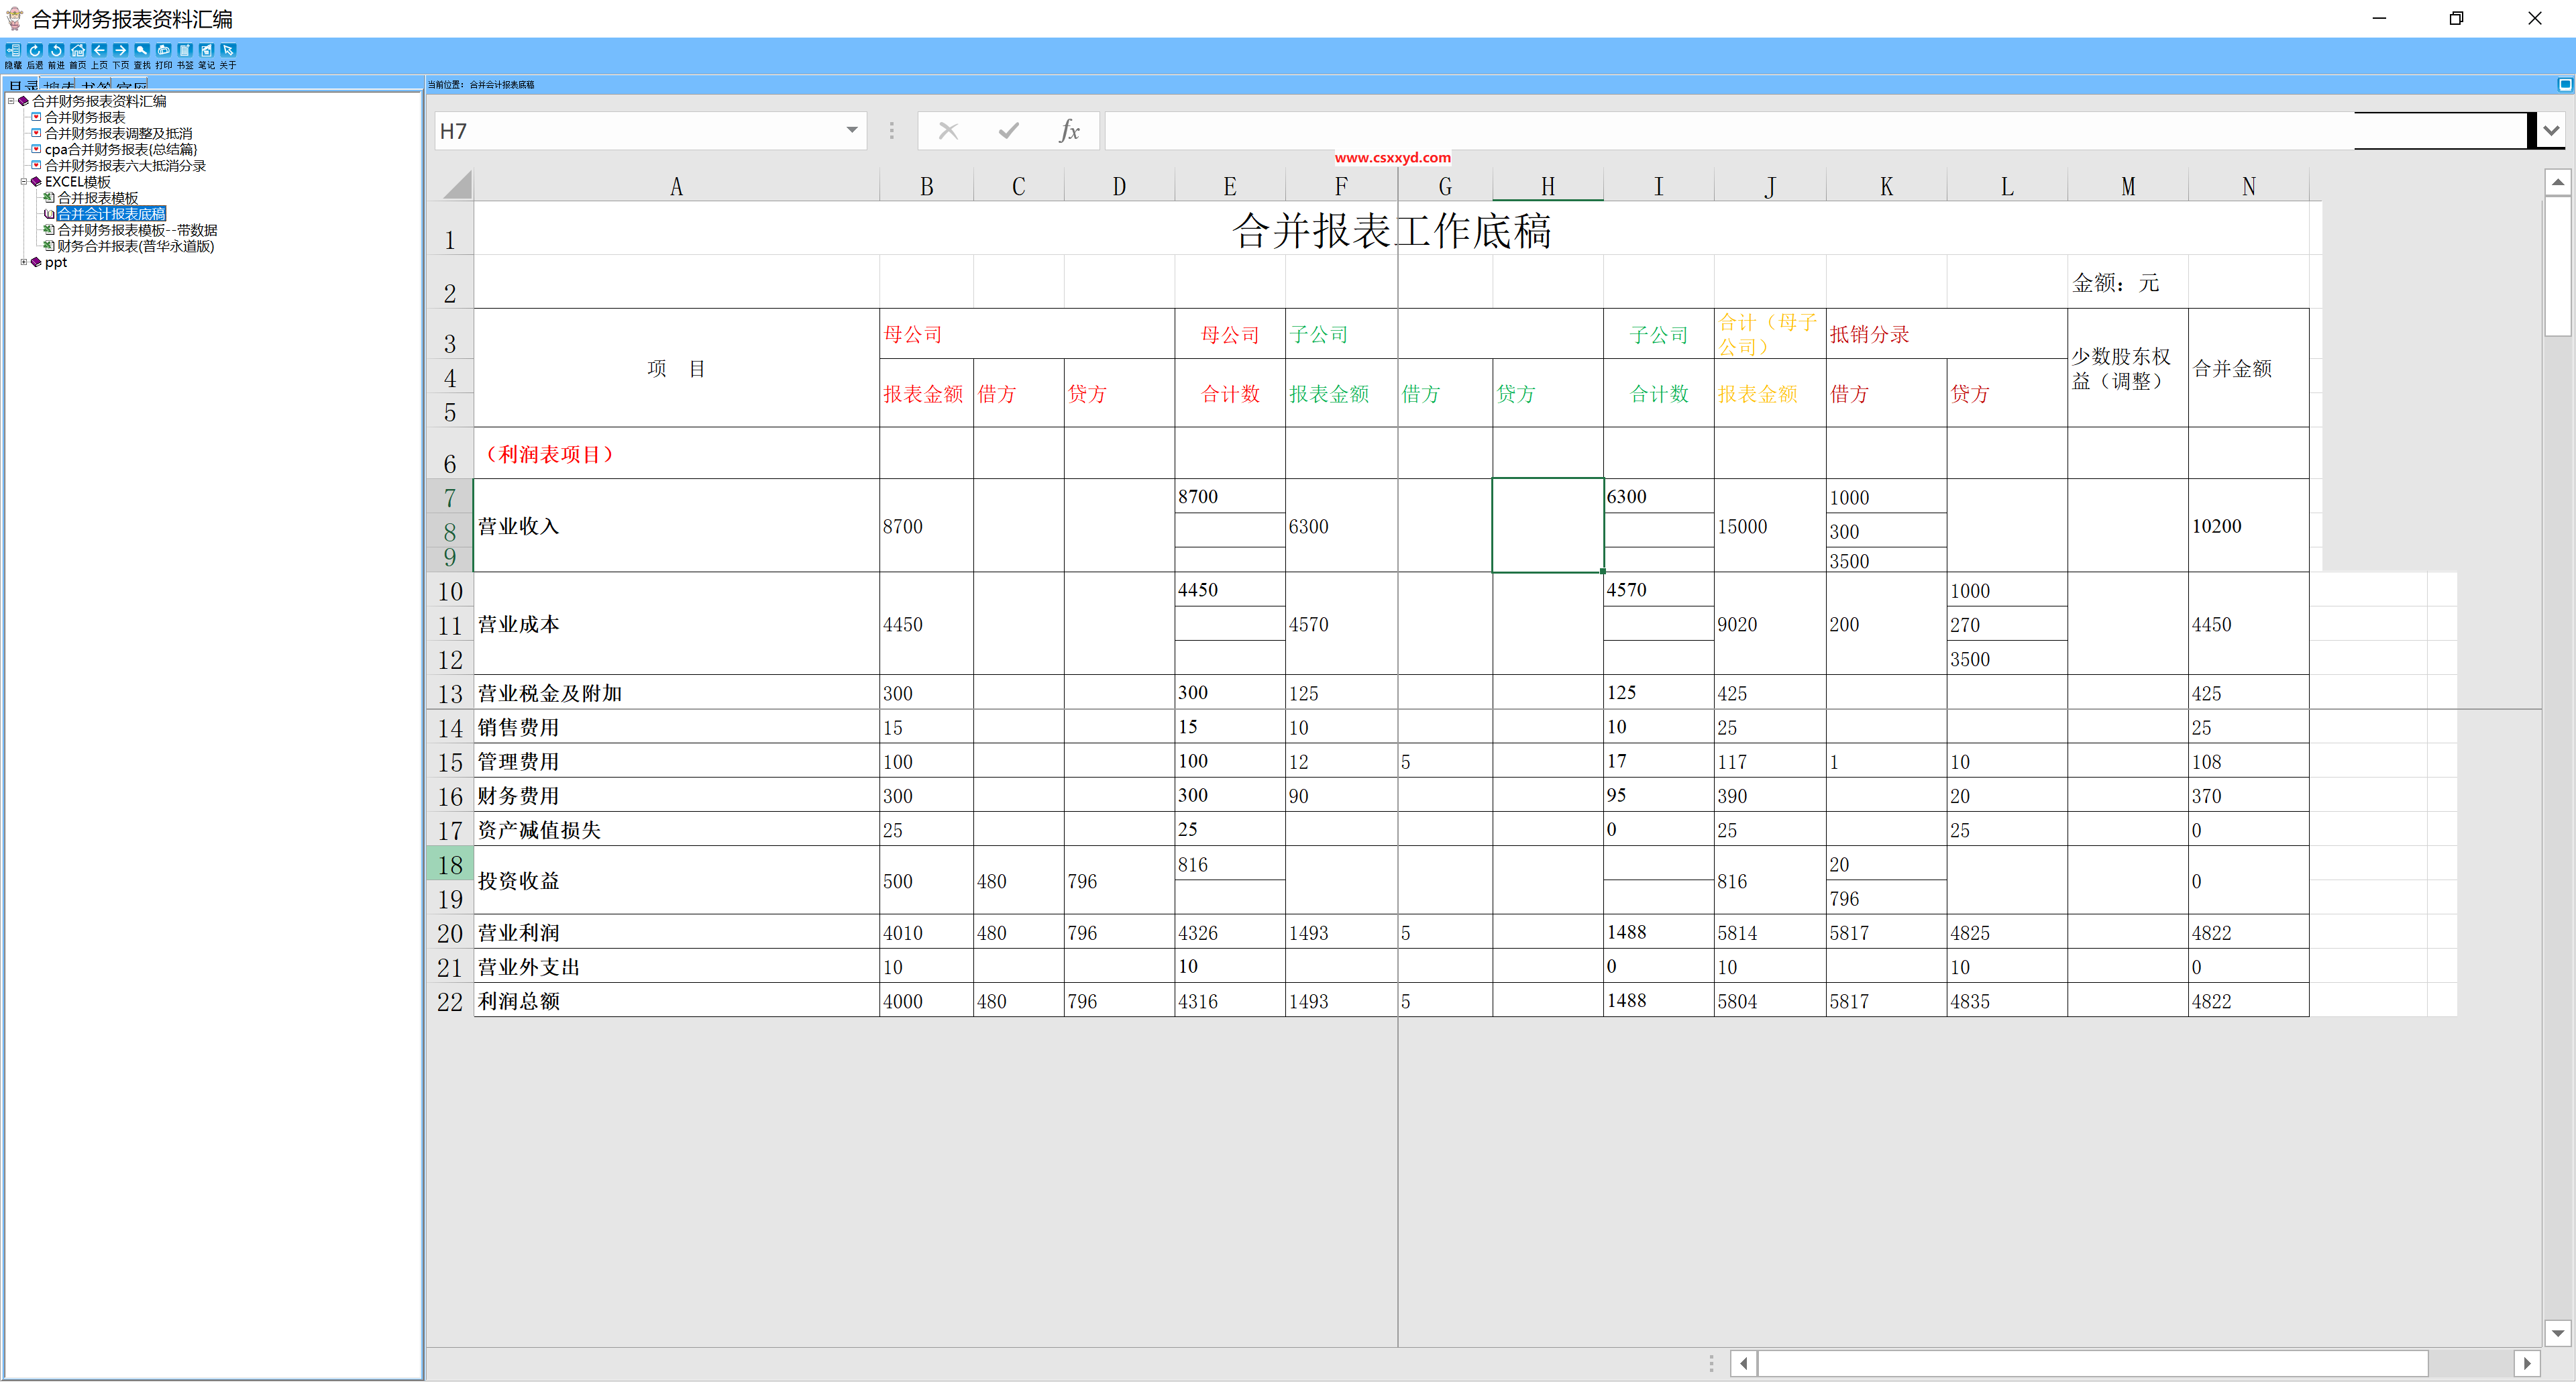This screenshot has width=2576, height=1382.
Task: Click the 抵销分录 header cell
Action: 1946,334
